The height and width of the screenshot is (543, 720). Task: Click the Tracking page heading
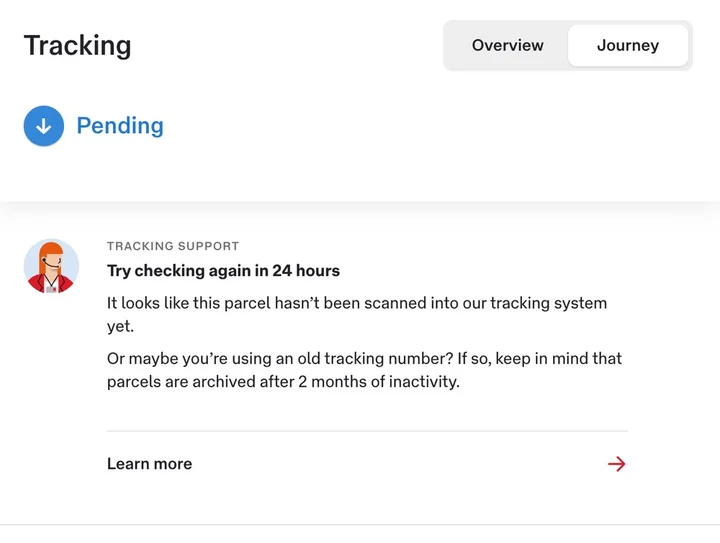pos(77,45)
